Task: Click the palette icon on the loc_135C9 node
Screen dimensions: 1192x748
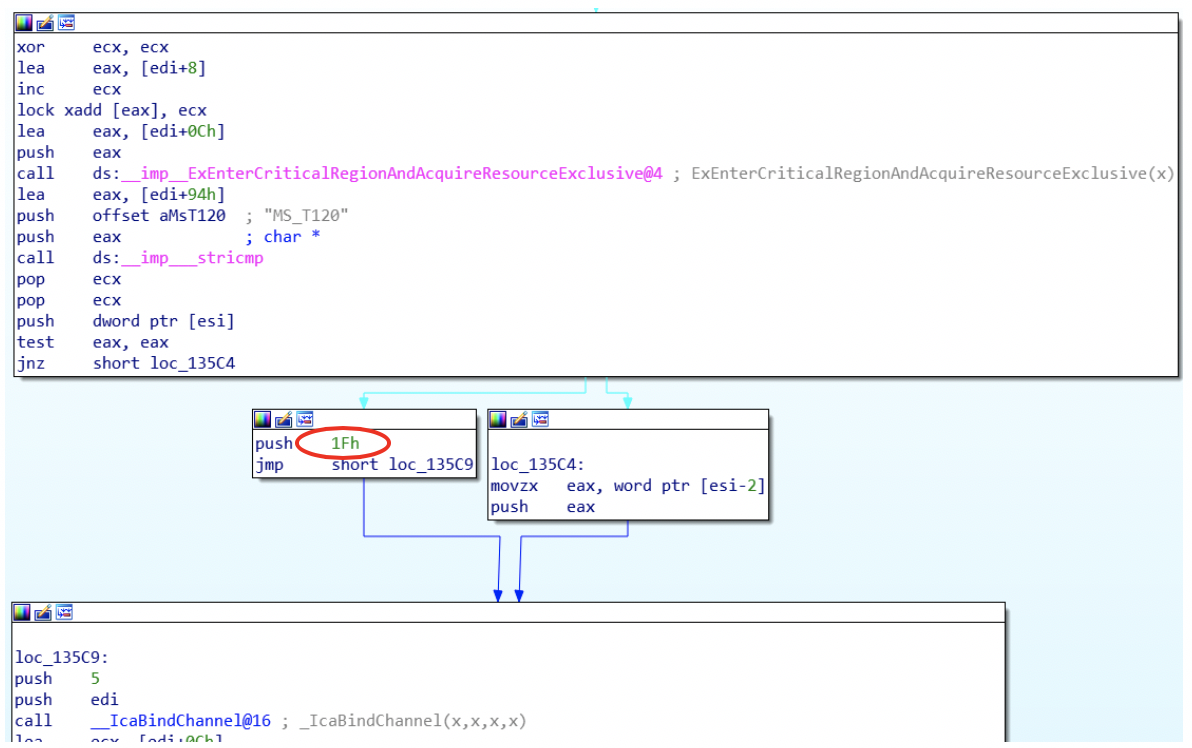Action: [x=20, y=612]
